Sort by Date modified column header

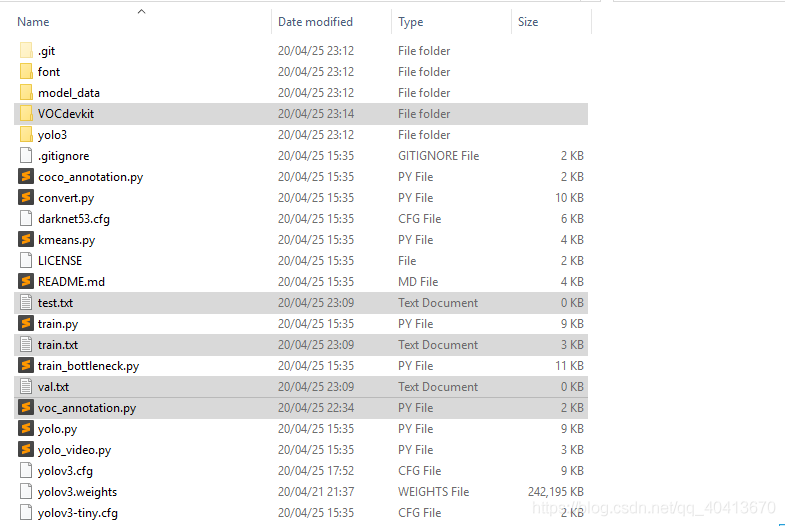coord(315,22)
